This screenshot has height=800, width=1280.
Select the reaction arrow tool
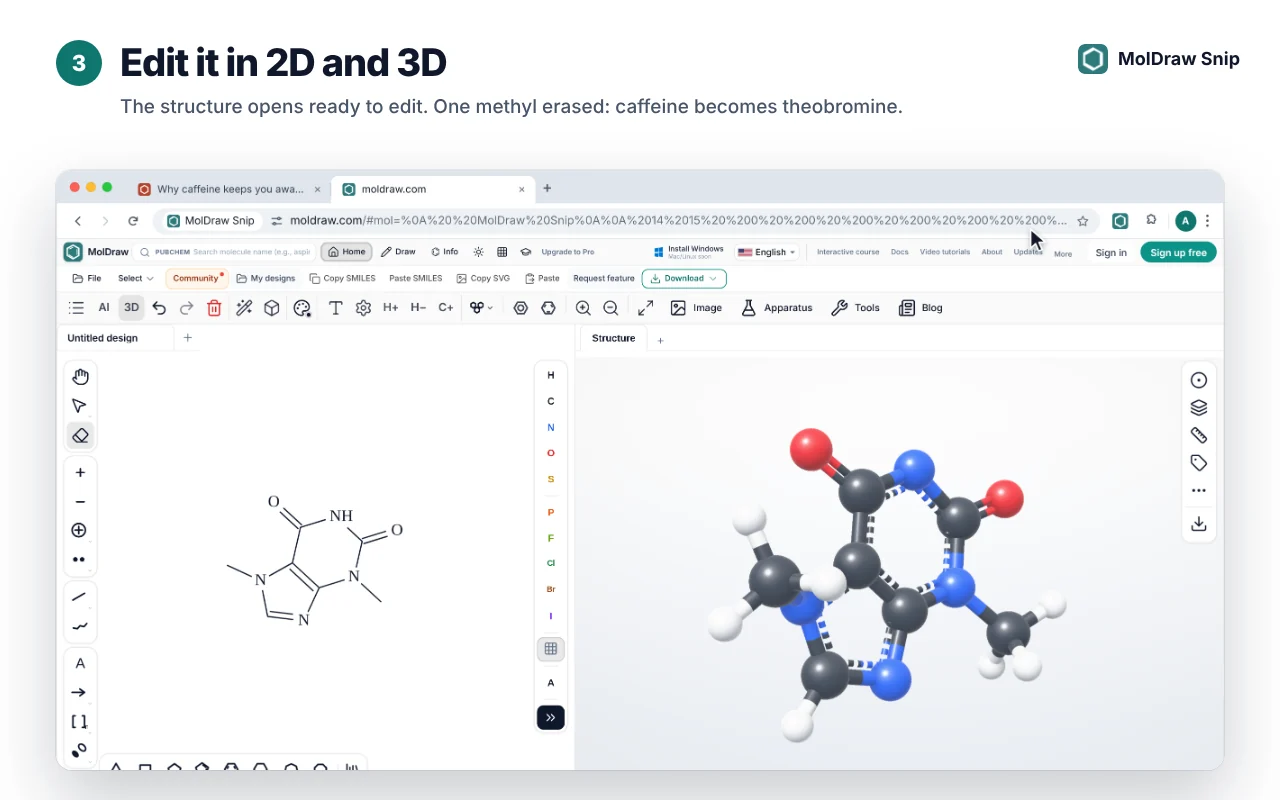point(80,692)
